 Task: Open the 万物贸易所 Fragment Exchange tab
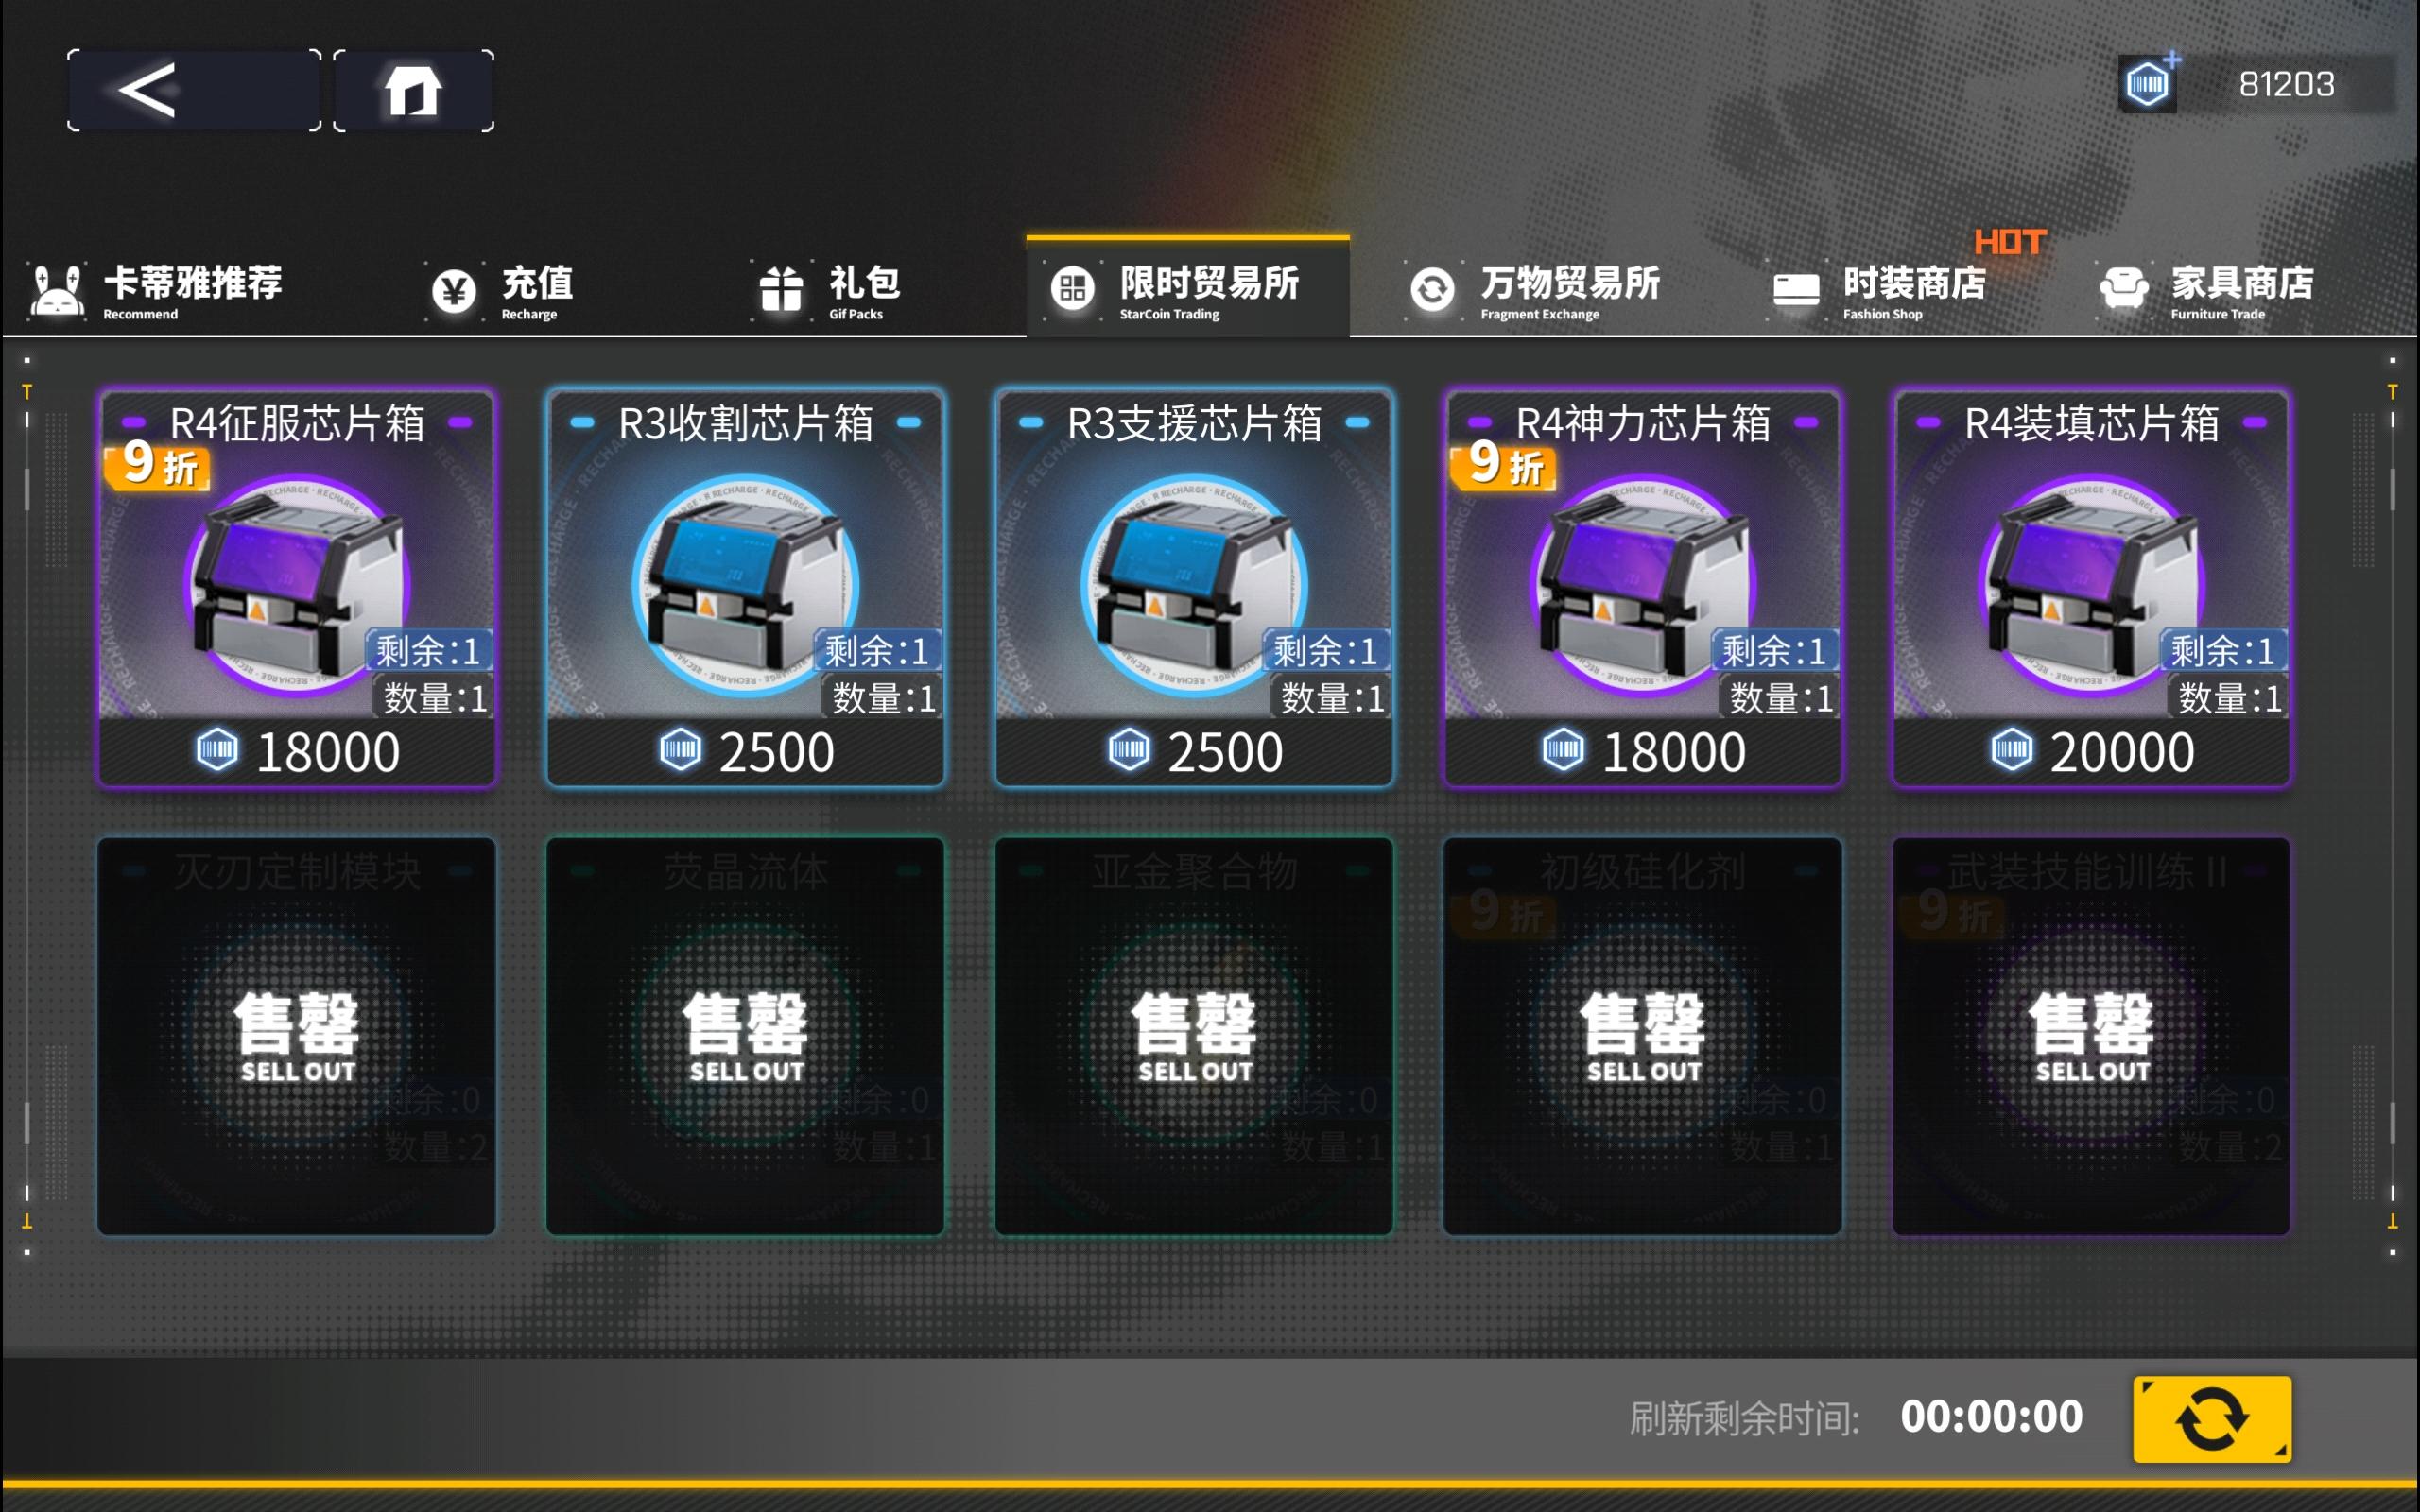[1534, 290]
